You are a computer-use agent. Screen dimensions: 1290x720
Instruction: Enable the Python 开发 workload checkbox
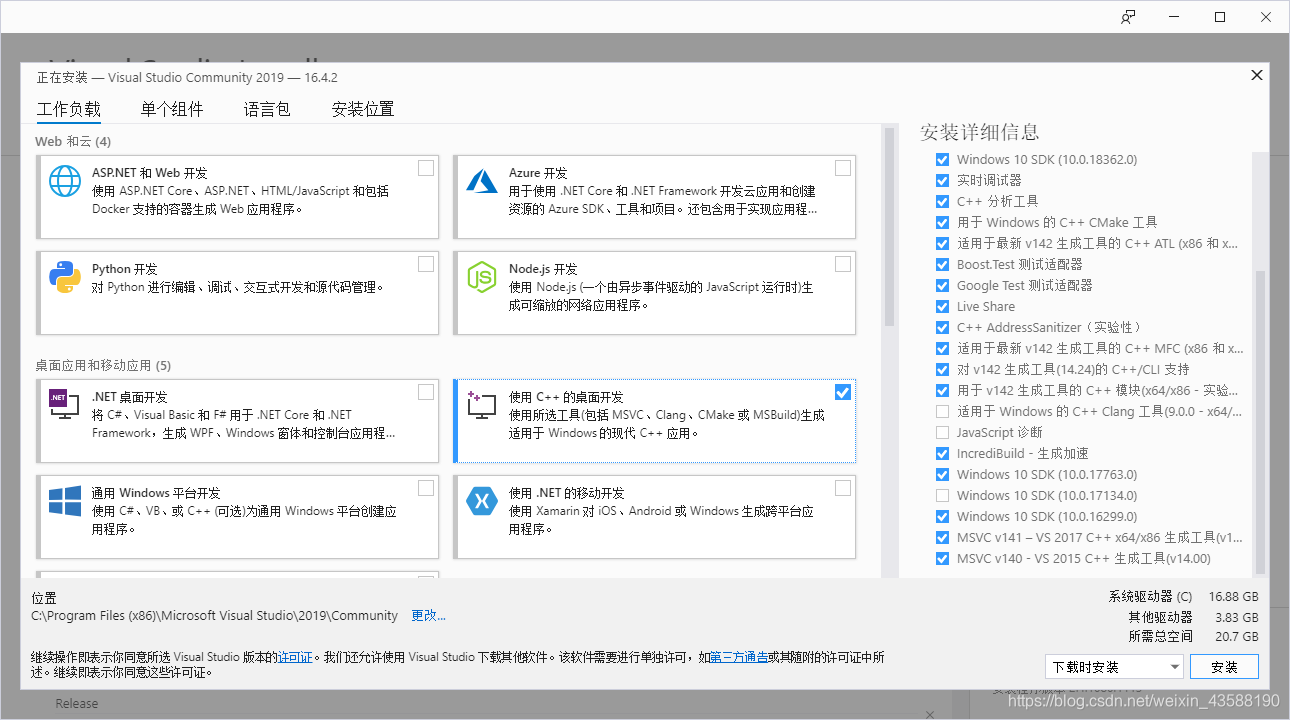(426, 264)
